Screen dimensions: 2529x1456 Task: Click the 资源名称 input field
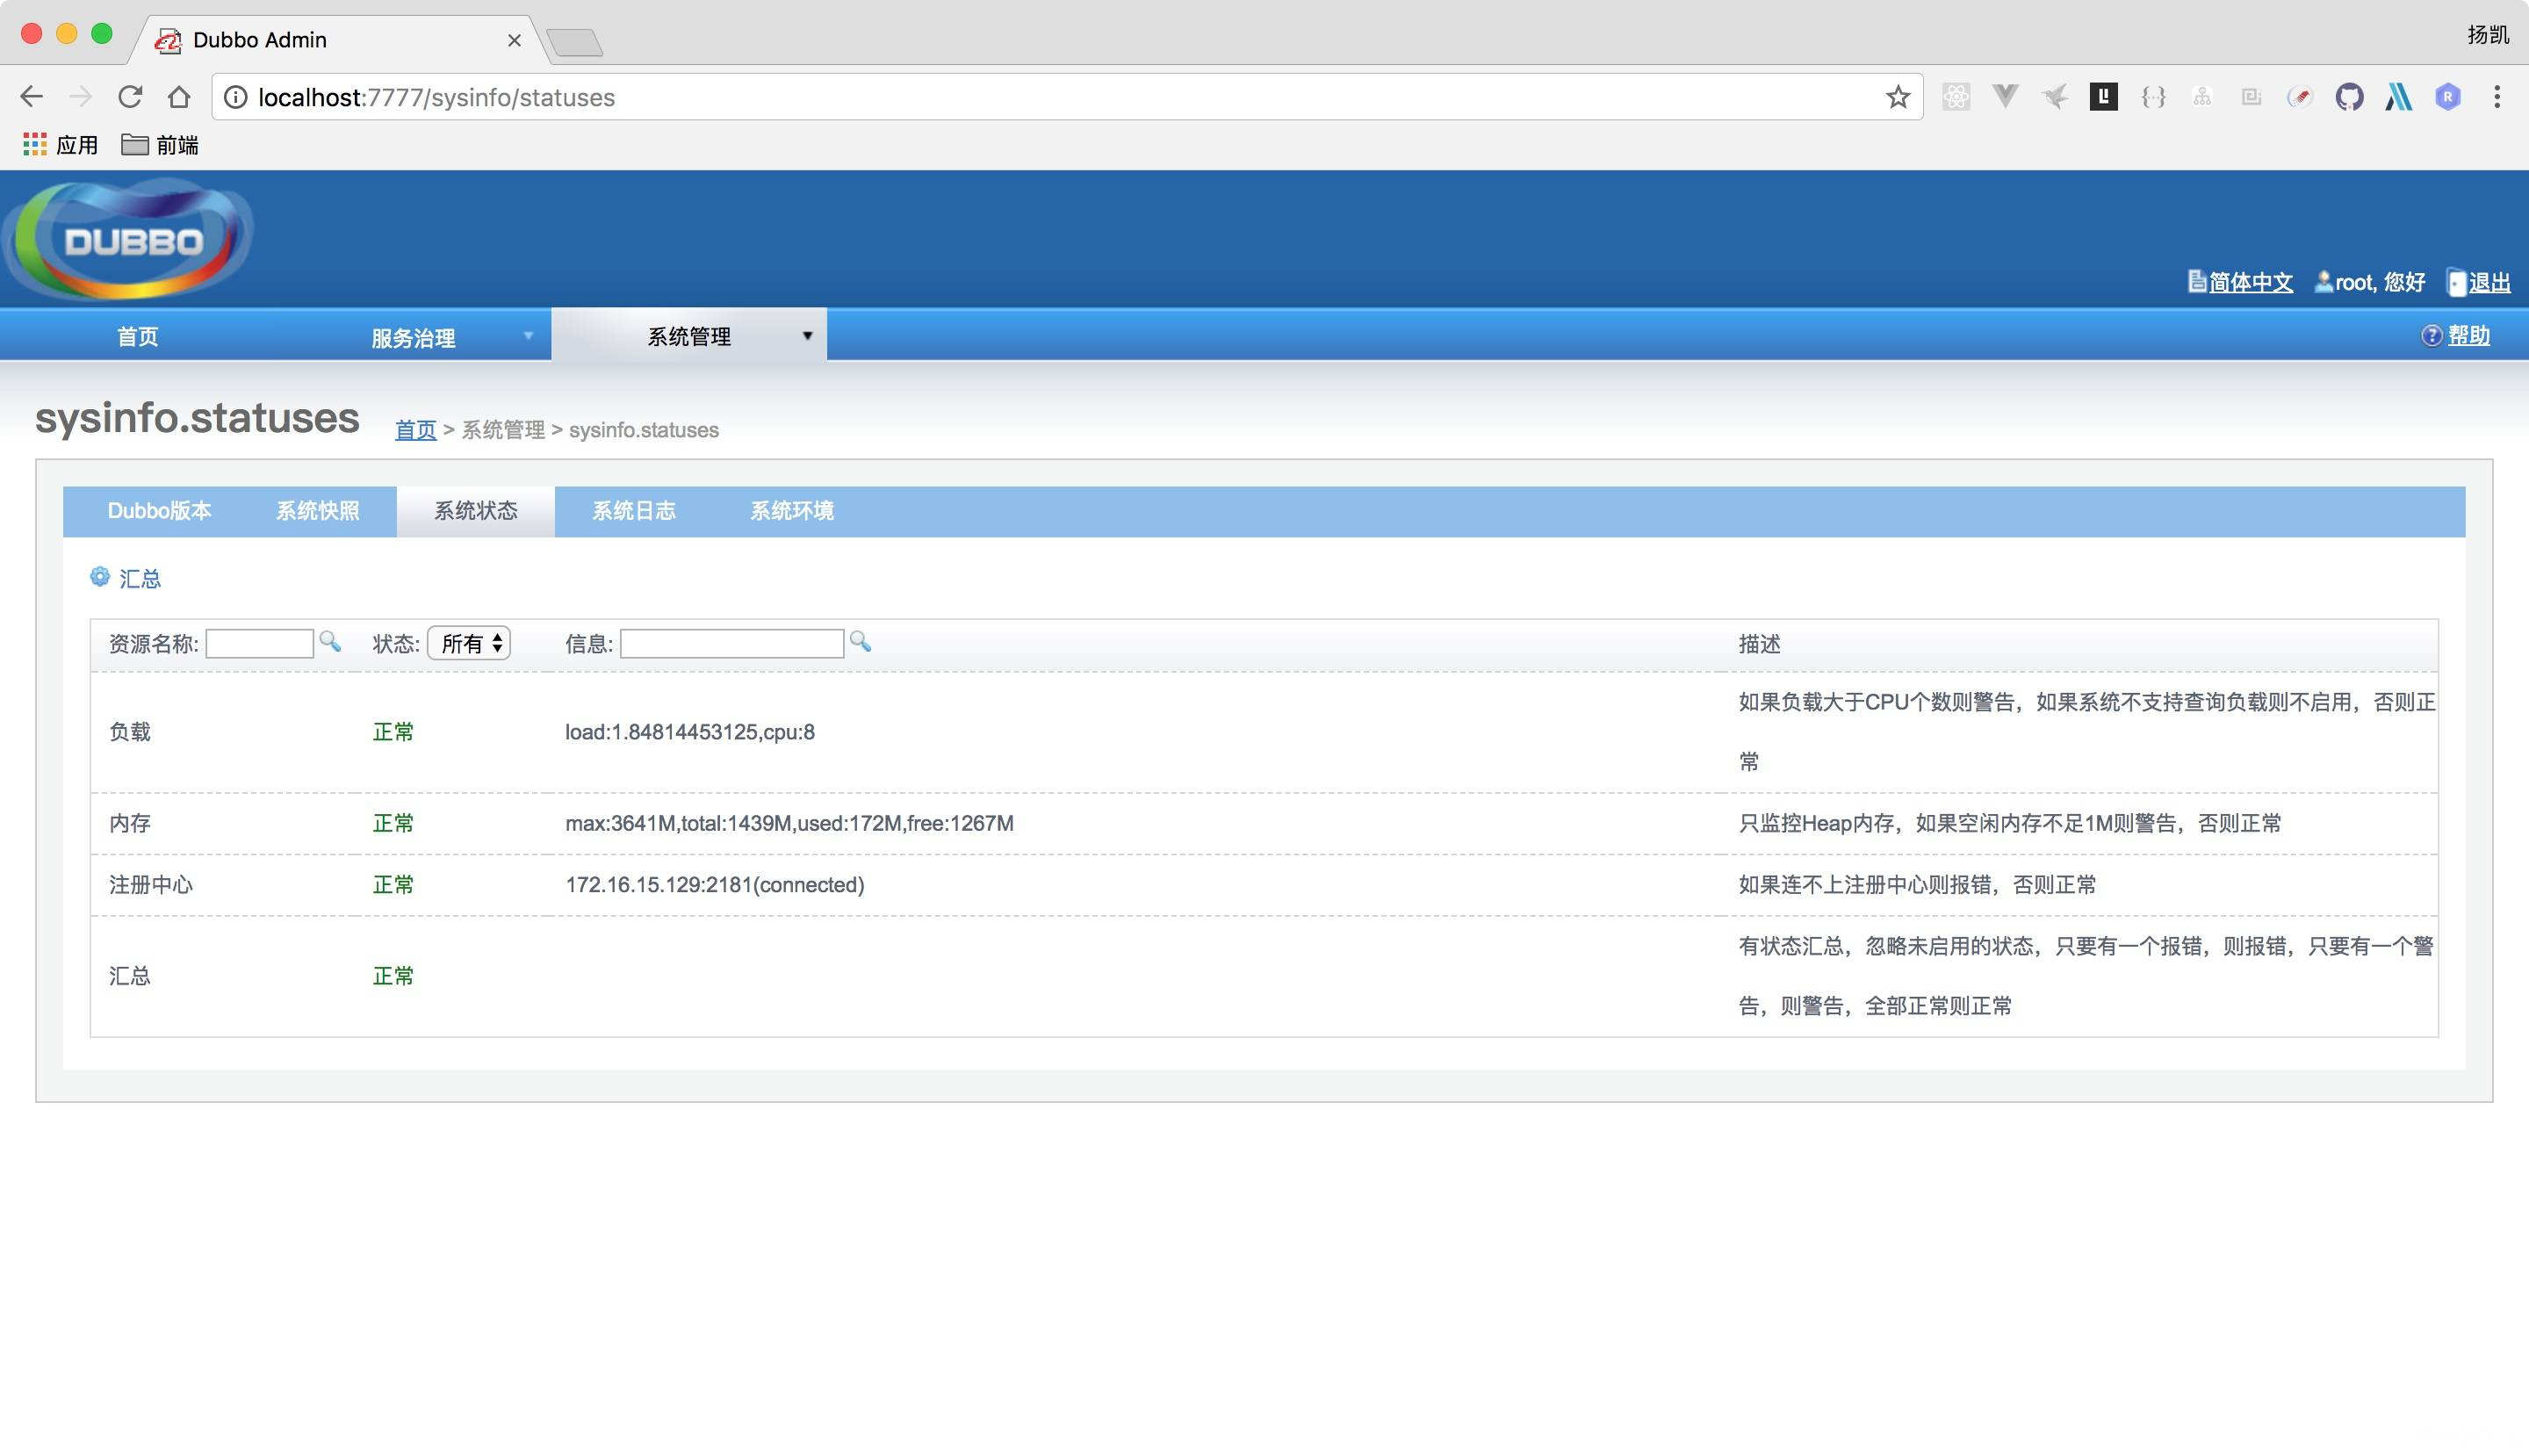pyautogui.click(x=259, y=643)
